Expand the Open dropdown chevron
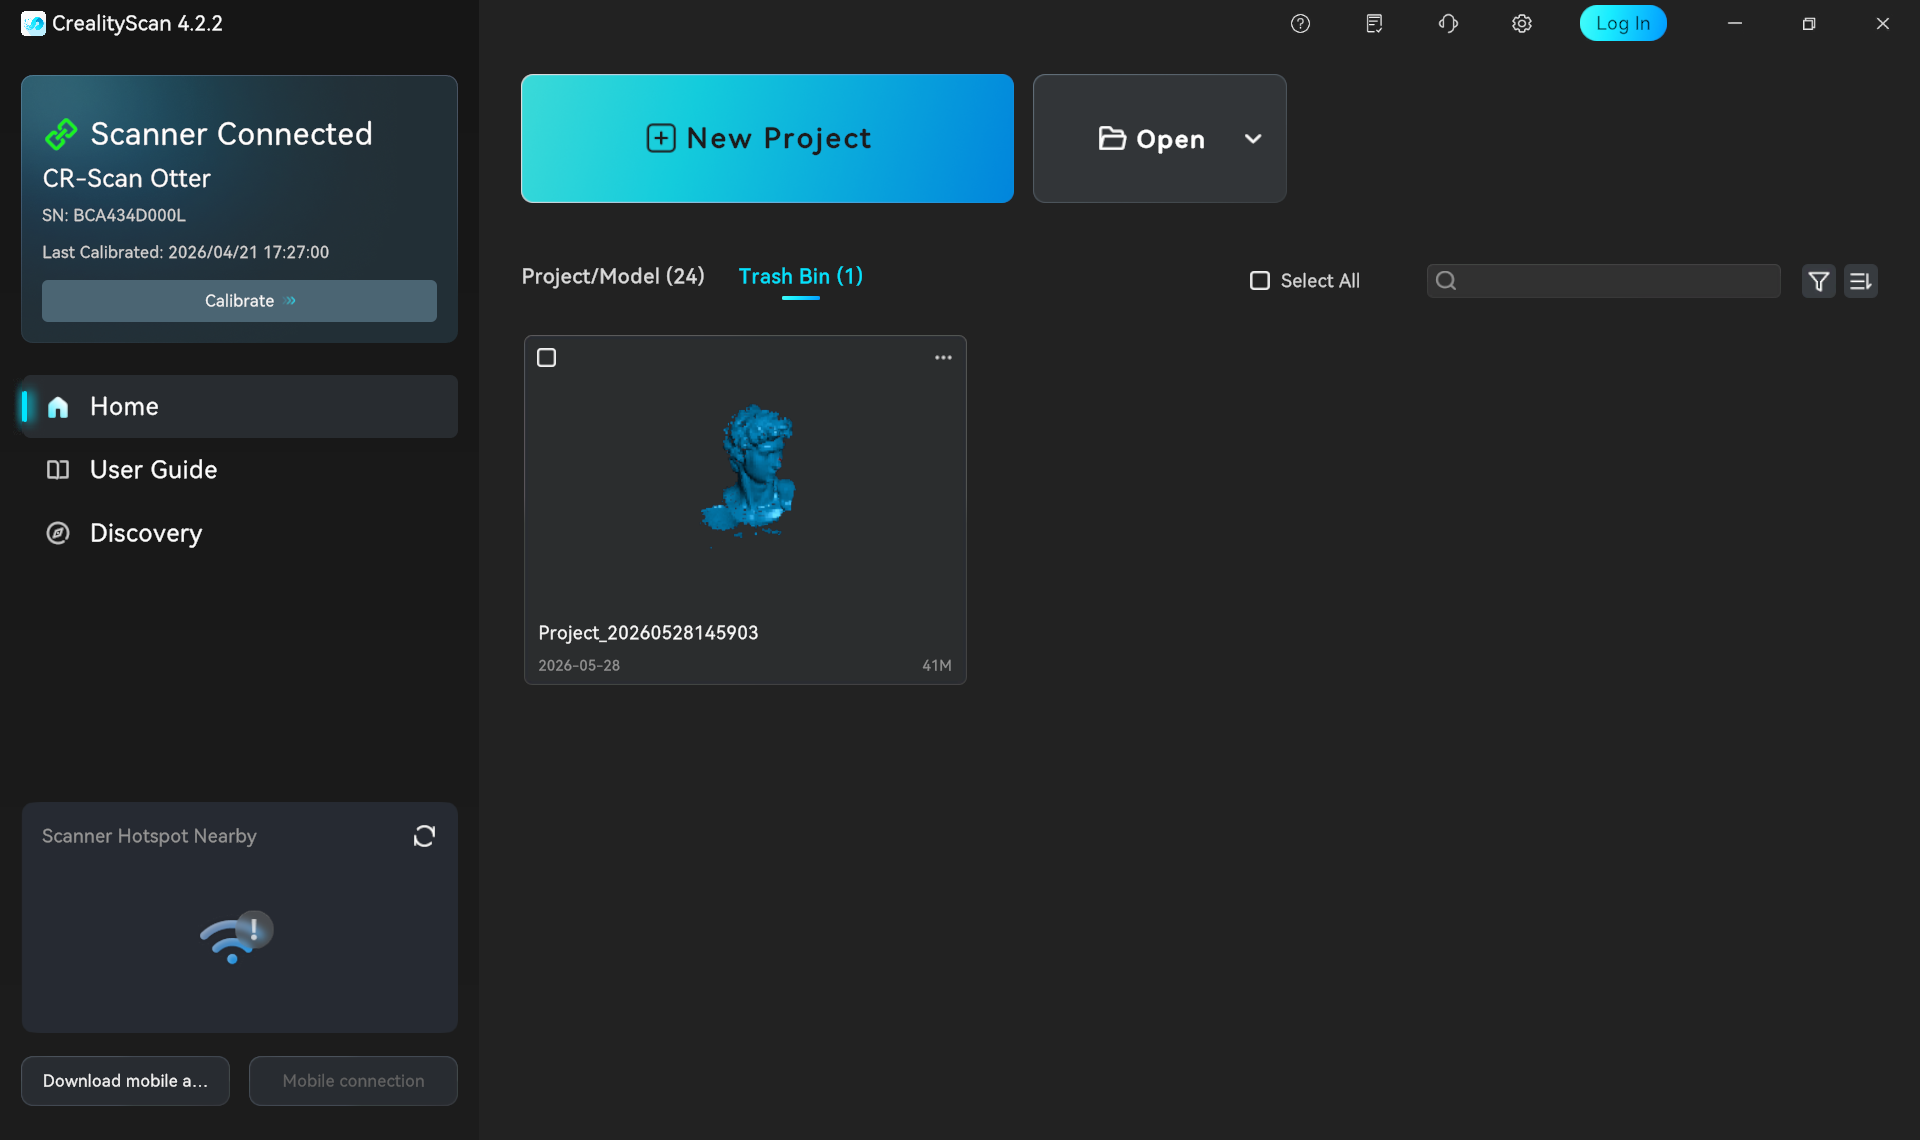Image resolution: width=1920 pixels, height=1140 pixels. coord(1252,139)
